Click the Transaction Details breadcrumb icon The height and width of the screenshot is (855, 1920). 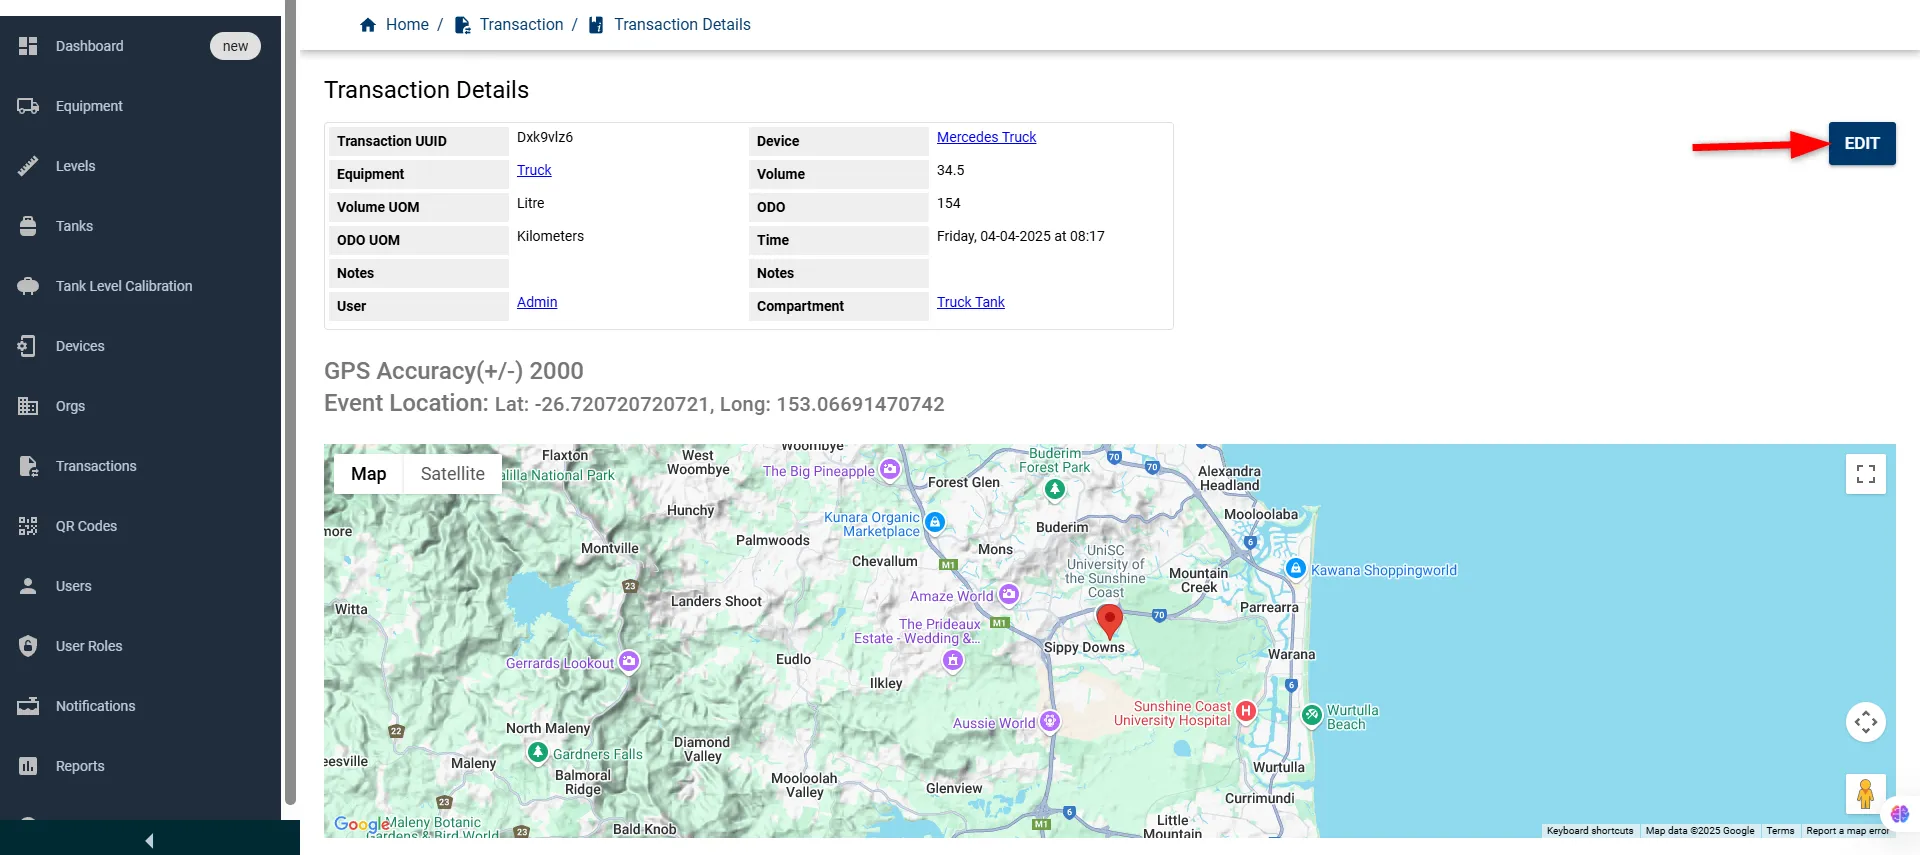click(596, 25)
